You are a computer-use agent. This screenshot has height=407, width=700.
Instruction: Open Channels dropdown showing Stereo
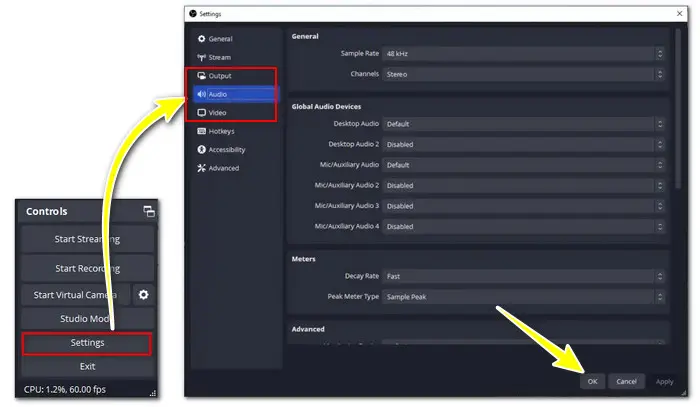click(523, 74)
